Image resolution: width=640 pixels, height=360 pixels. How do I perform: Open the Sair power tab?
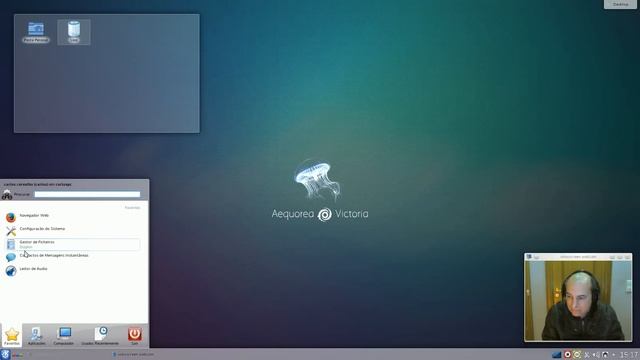tap(135, 336)
